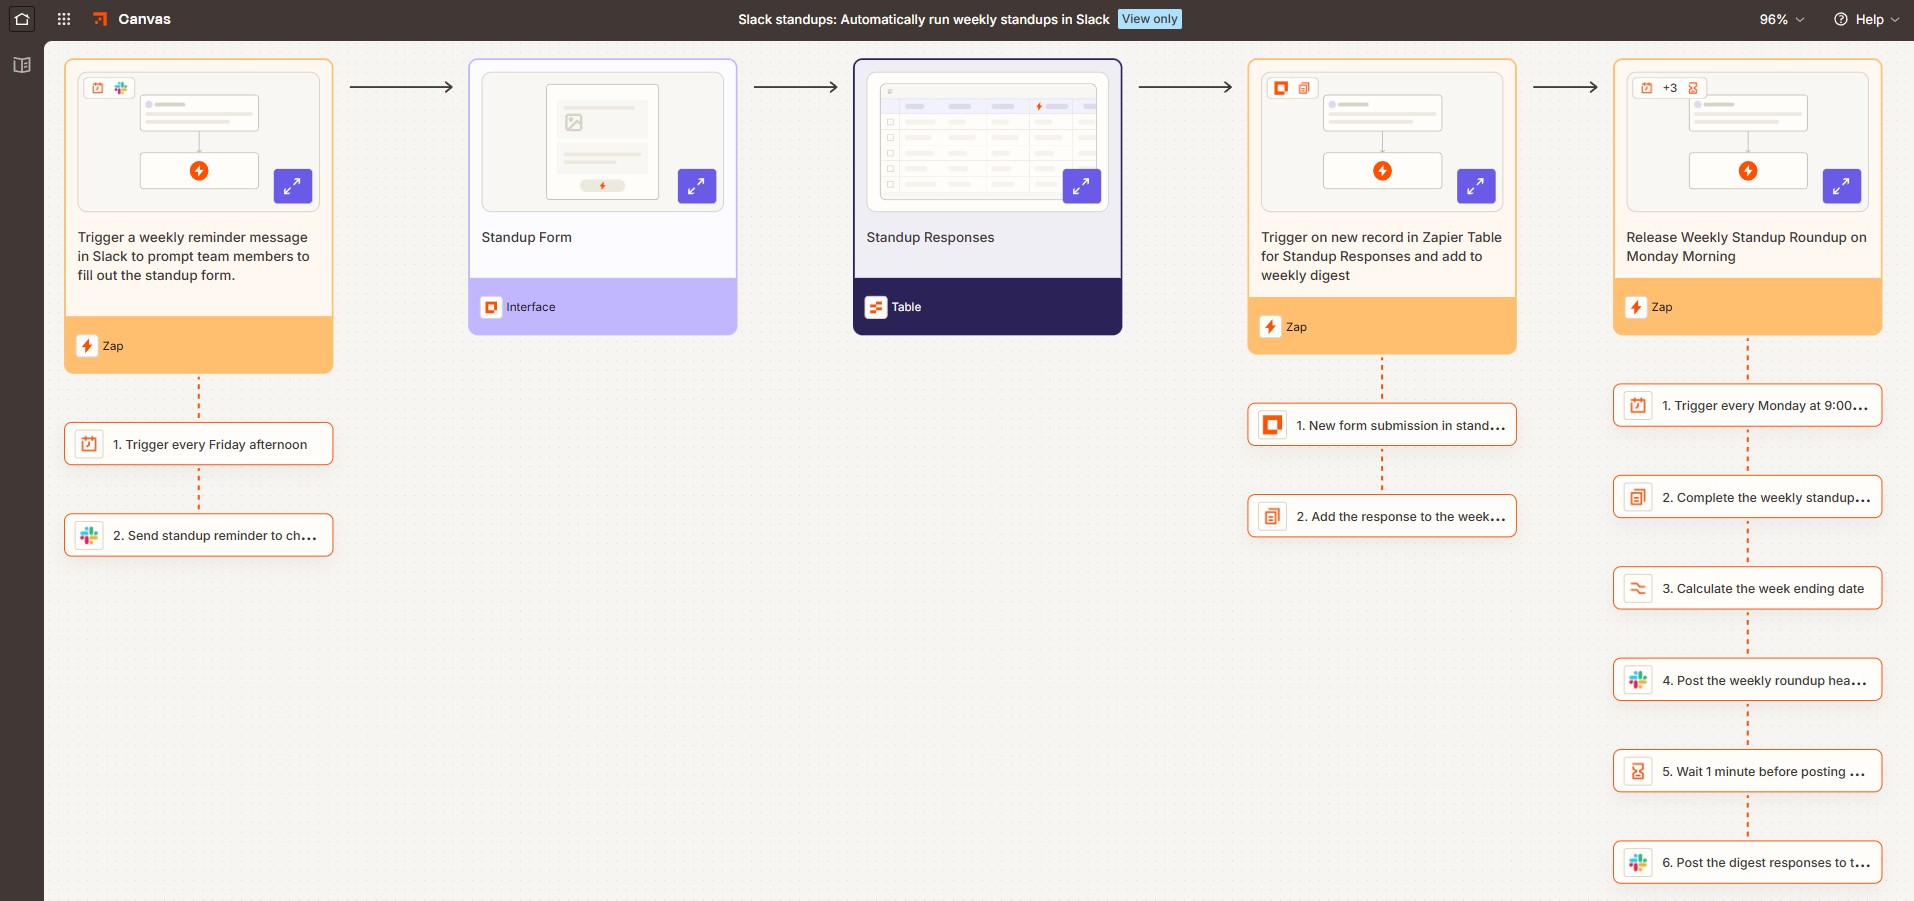The width and height of the screenshot is (1914, 901).
Task: Expand the Help dropdown menu
Action: [x=1866, y=19]
